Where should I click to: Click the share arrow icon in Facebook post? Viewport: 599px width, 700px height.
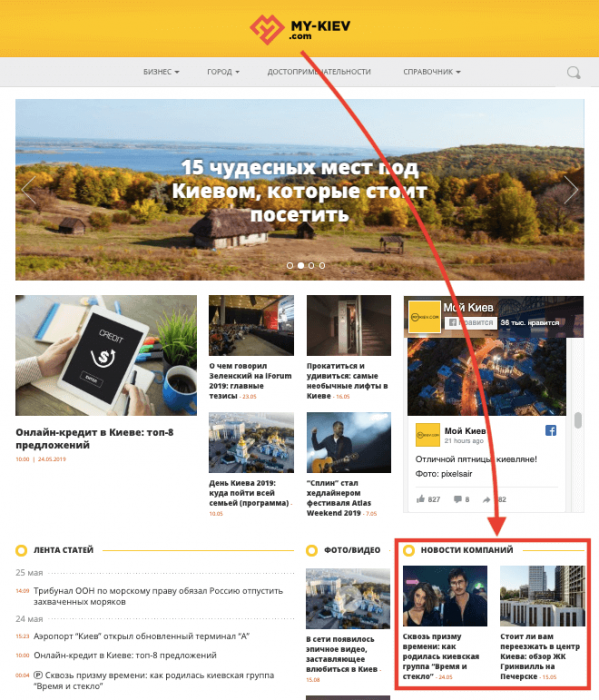[486, 500]
